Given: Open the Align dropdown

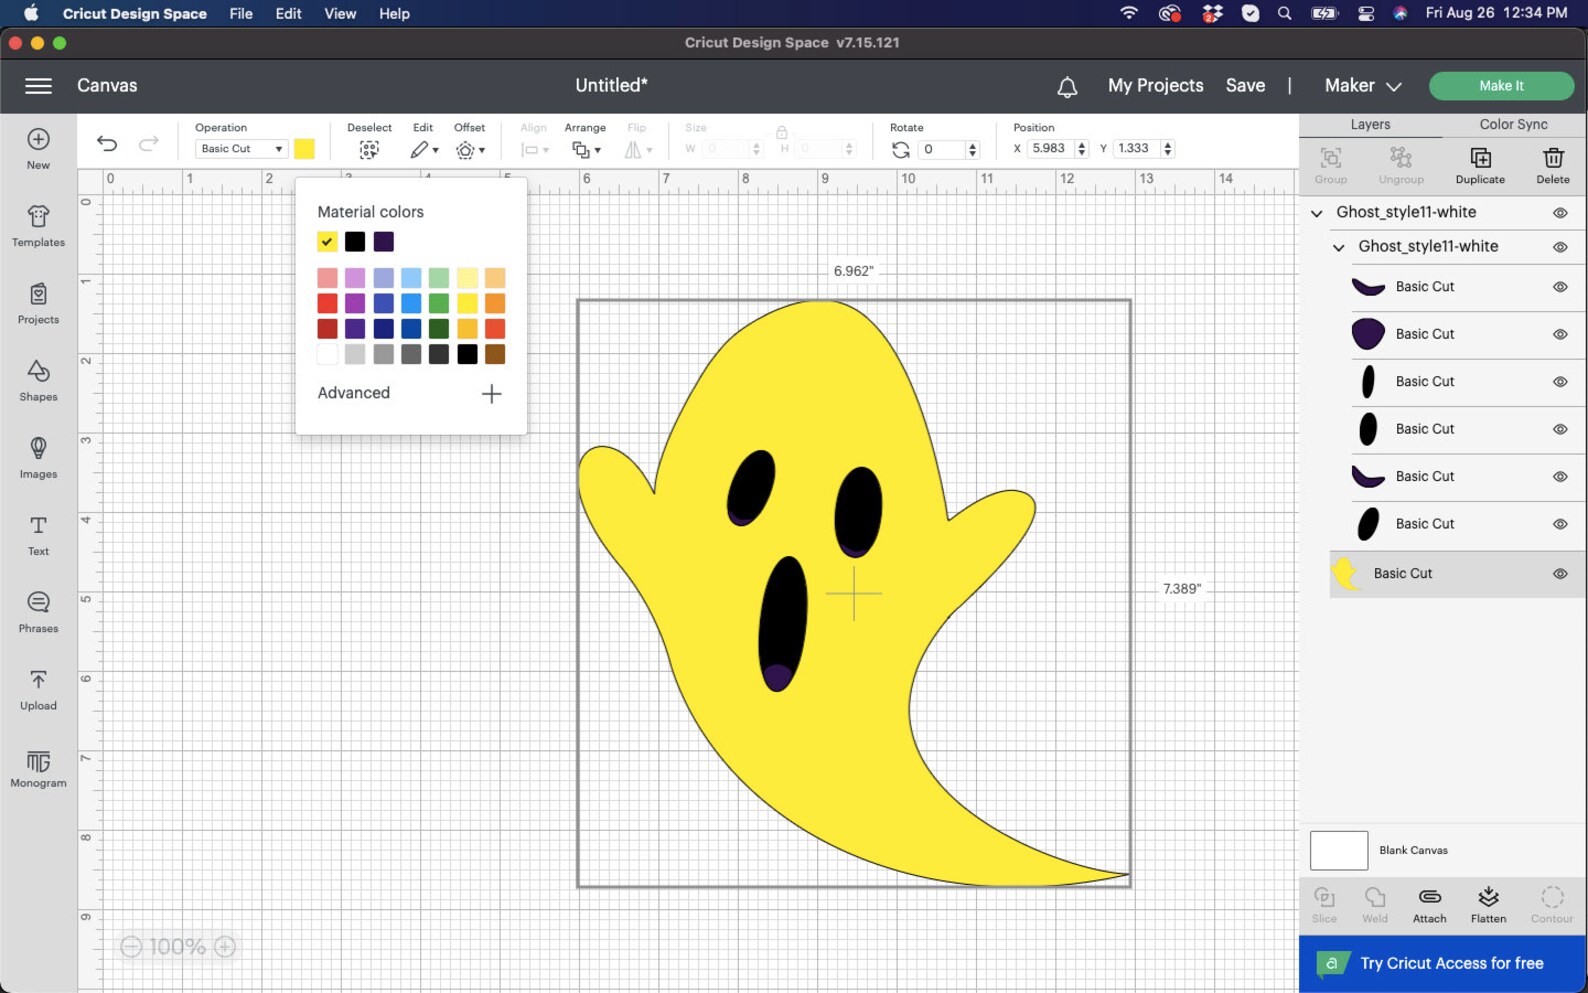Looking at the screenshot, I should click(x=535, y=150).
